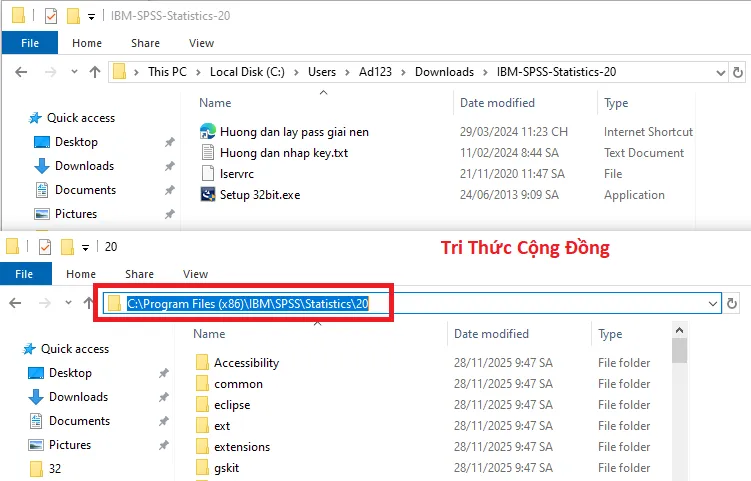Click 'Local Disk (C:)' breadcrumb segment
Image resolution: width=751 pixels, height=481 pixels.
[247, 72]
